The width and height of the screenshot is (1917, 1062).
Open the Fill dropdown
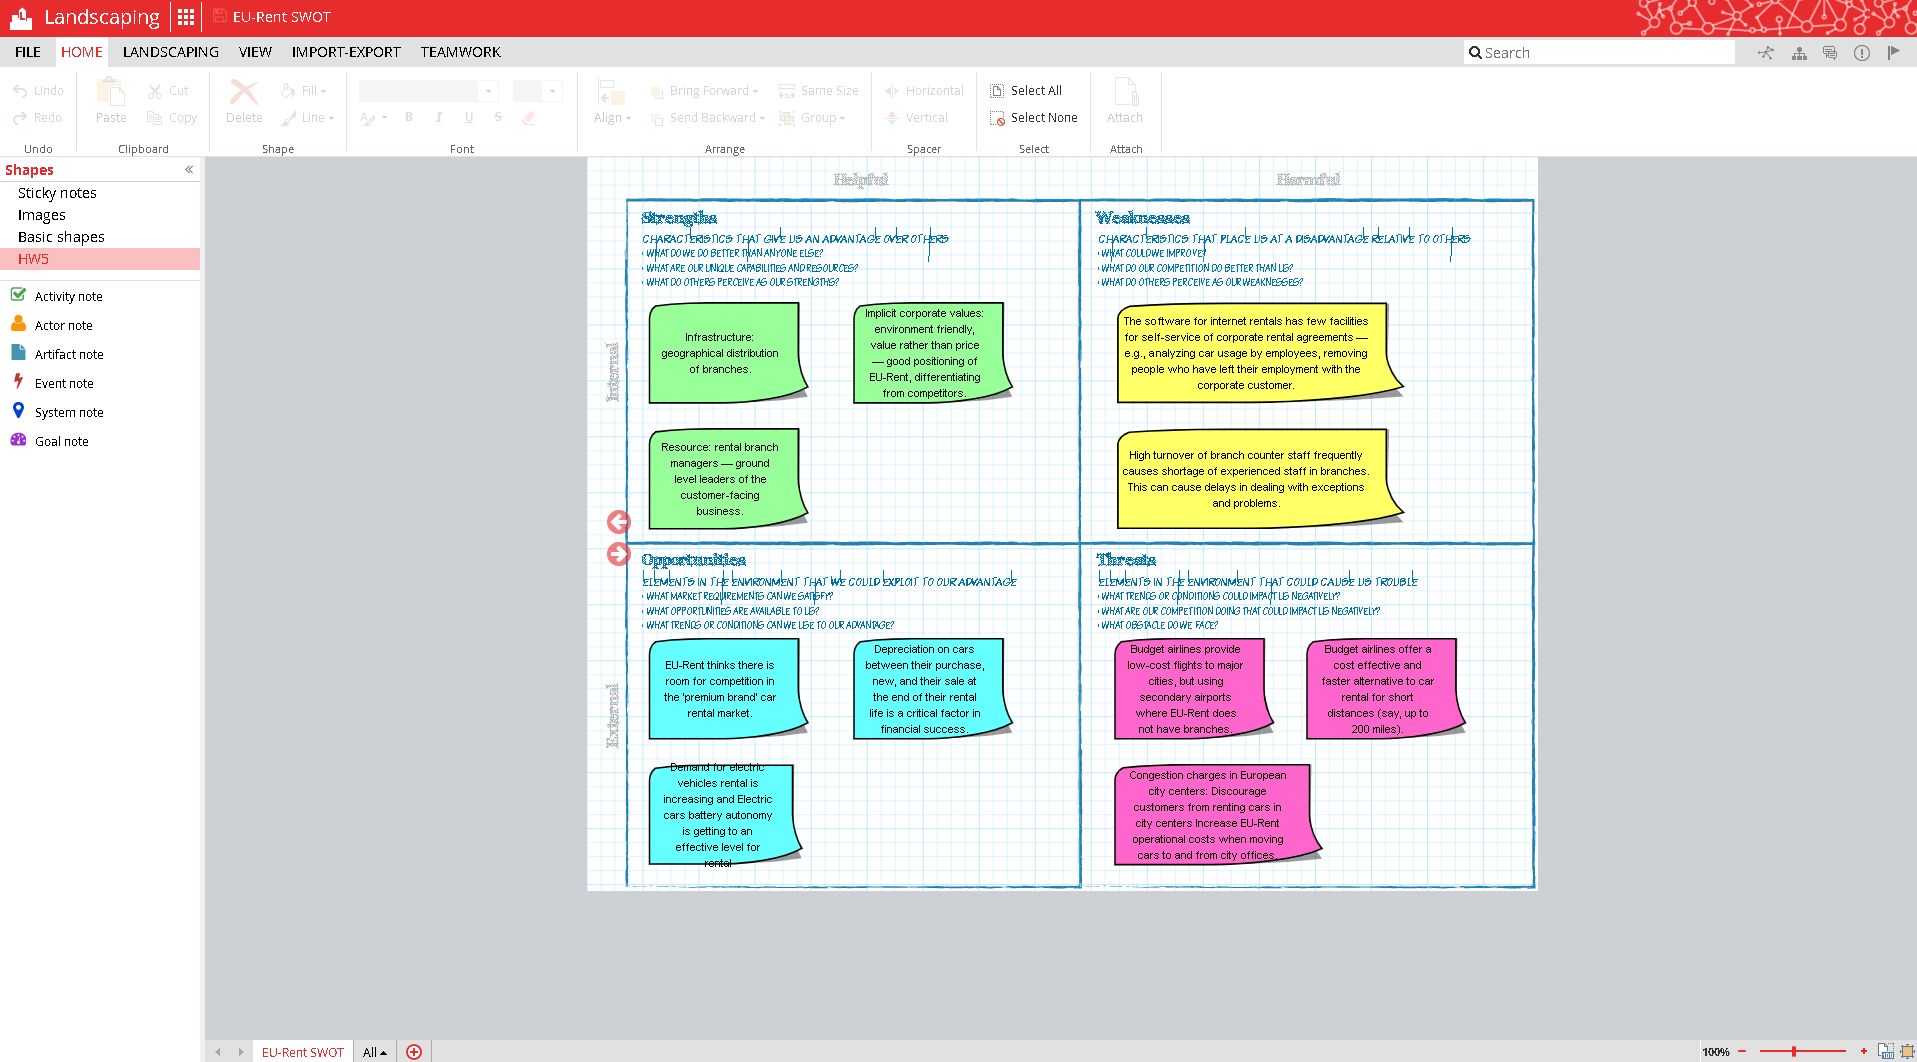304,91
